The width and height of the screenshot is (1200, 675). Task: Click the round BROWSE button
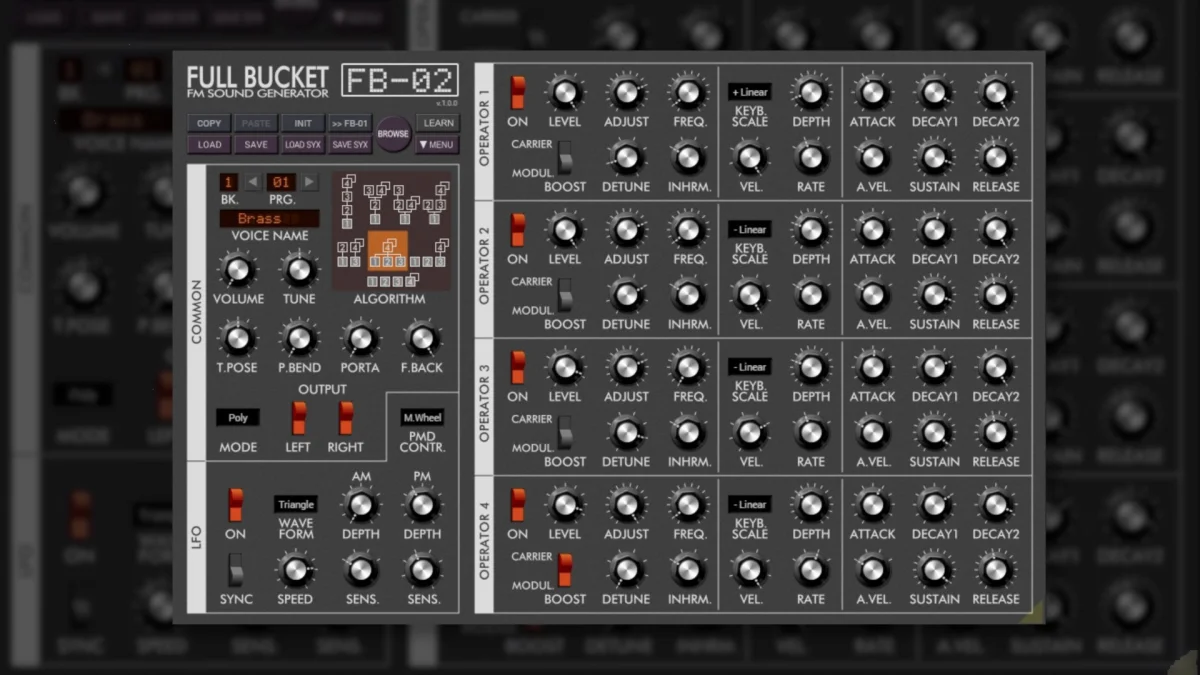coord(393,133)
